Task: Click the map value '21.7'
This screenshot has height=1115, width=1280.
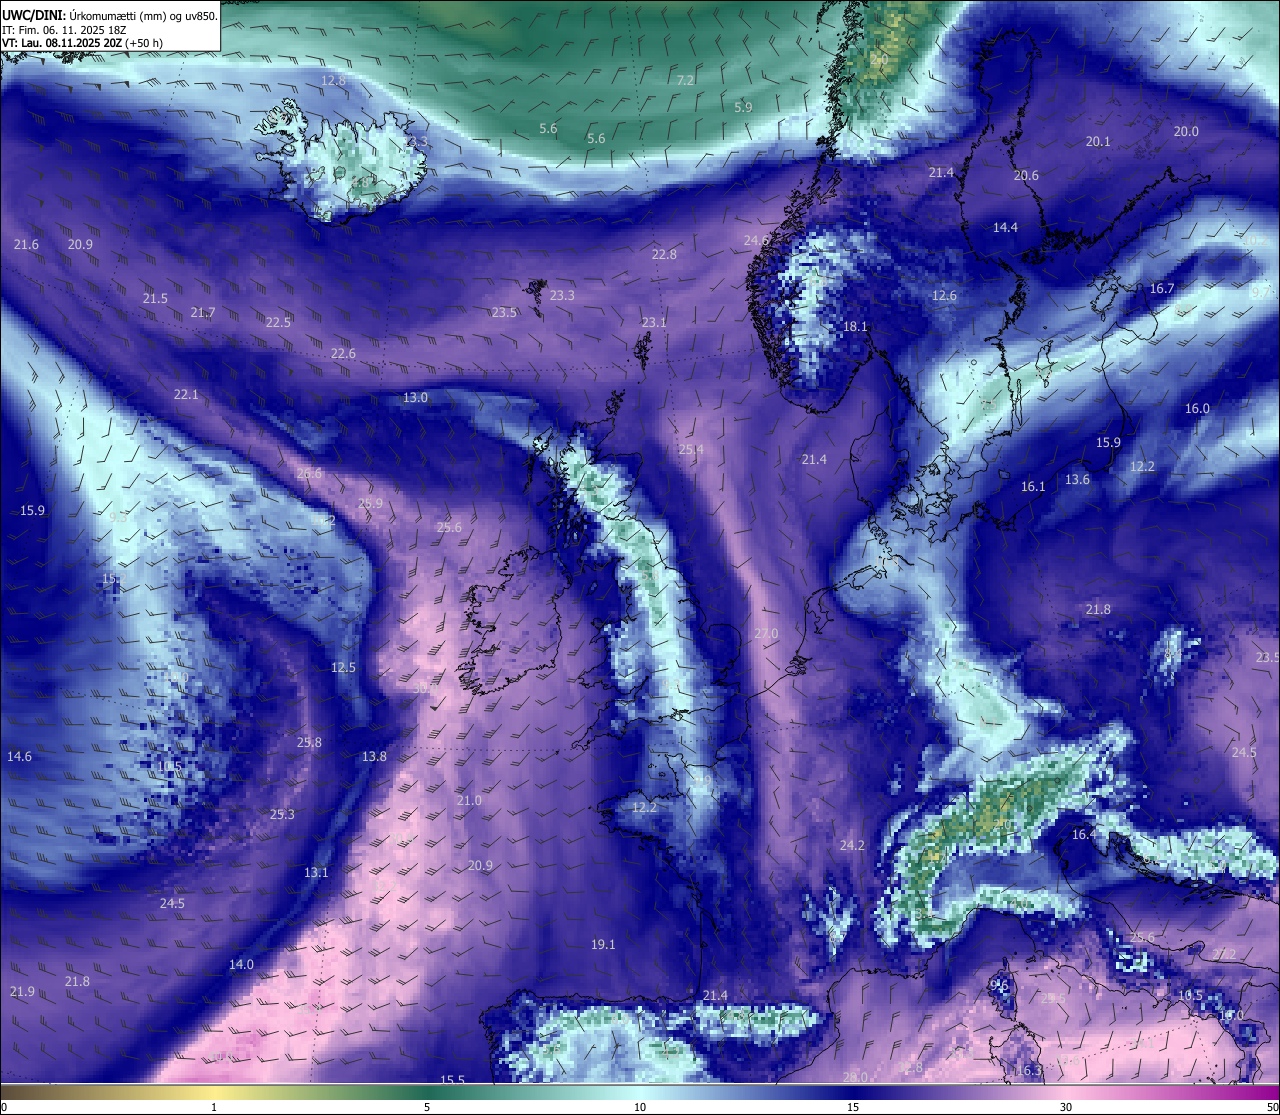Action: [203, 313]
